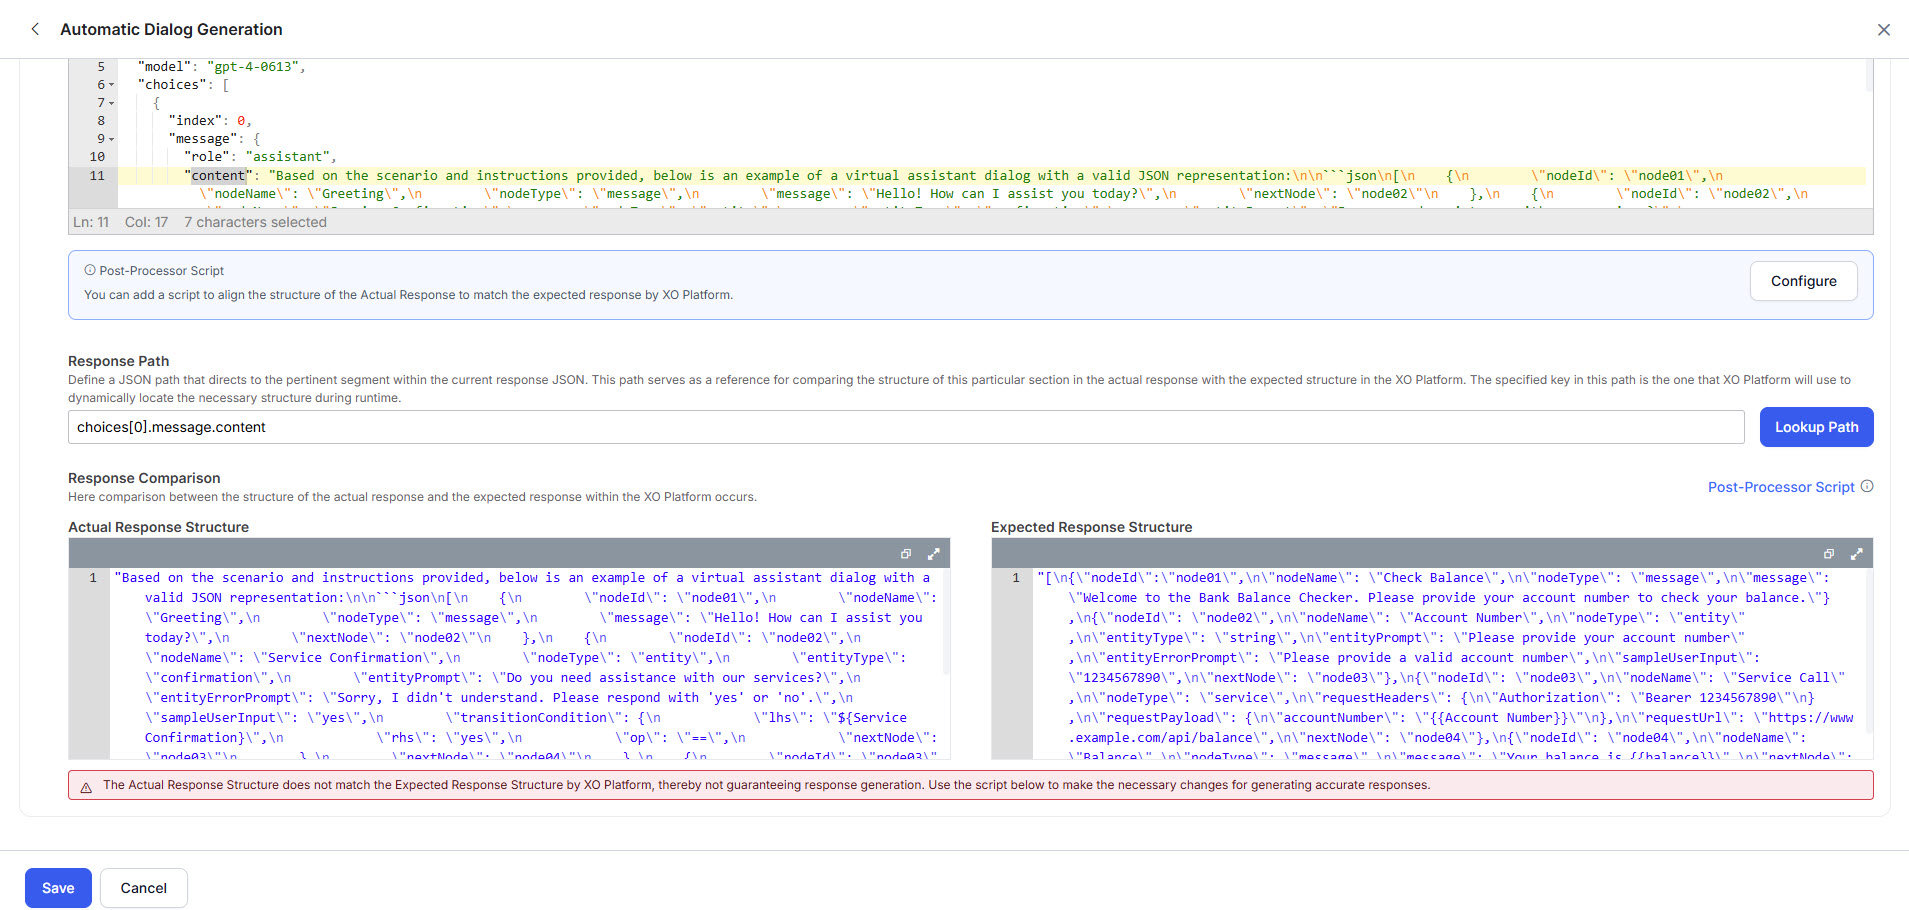Expand the Actual Response Structure editor fullscreen
This screenshot has height=910, width=1909.
[934, 553]
